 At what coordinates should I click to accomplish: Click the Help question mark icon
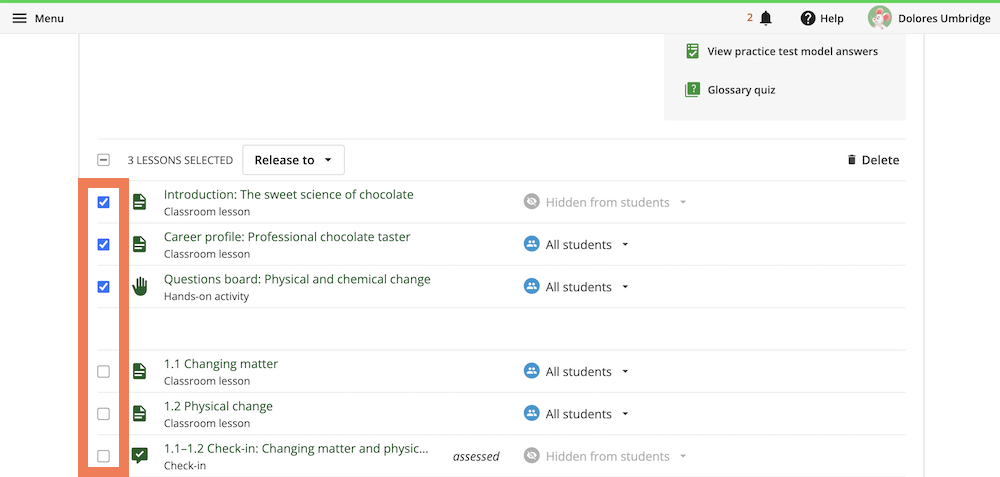pos(808,18)
